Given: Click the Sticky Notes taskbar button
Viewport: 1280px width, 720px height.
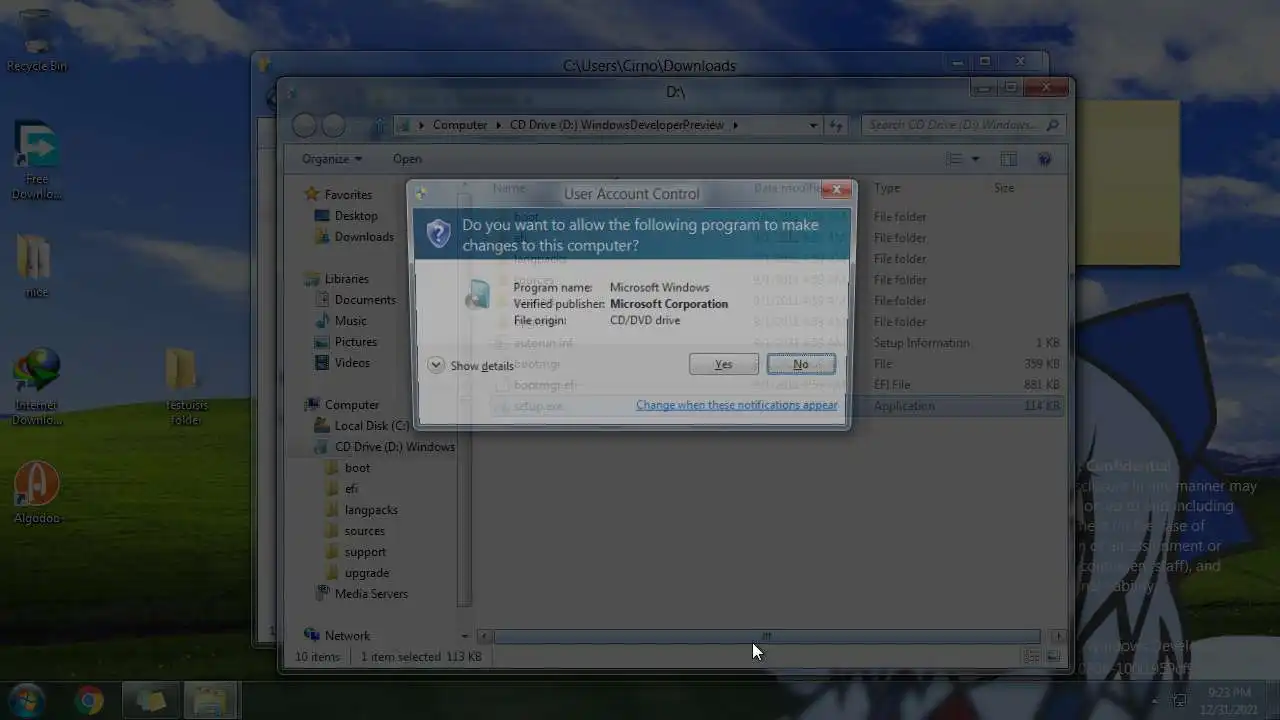Looking at the screenshot, I should 150,701.
